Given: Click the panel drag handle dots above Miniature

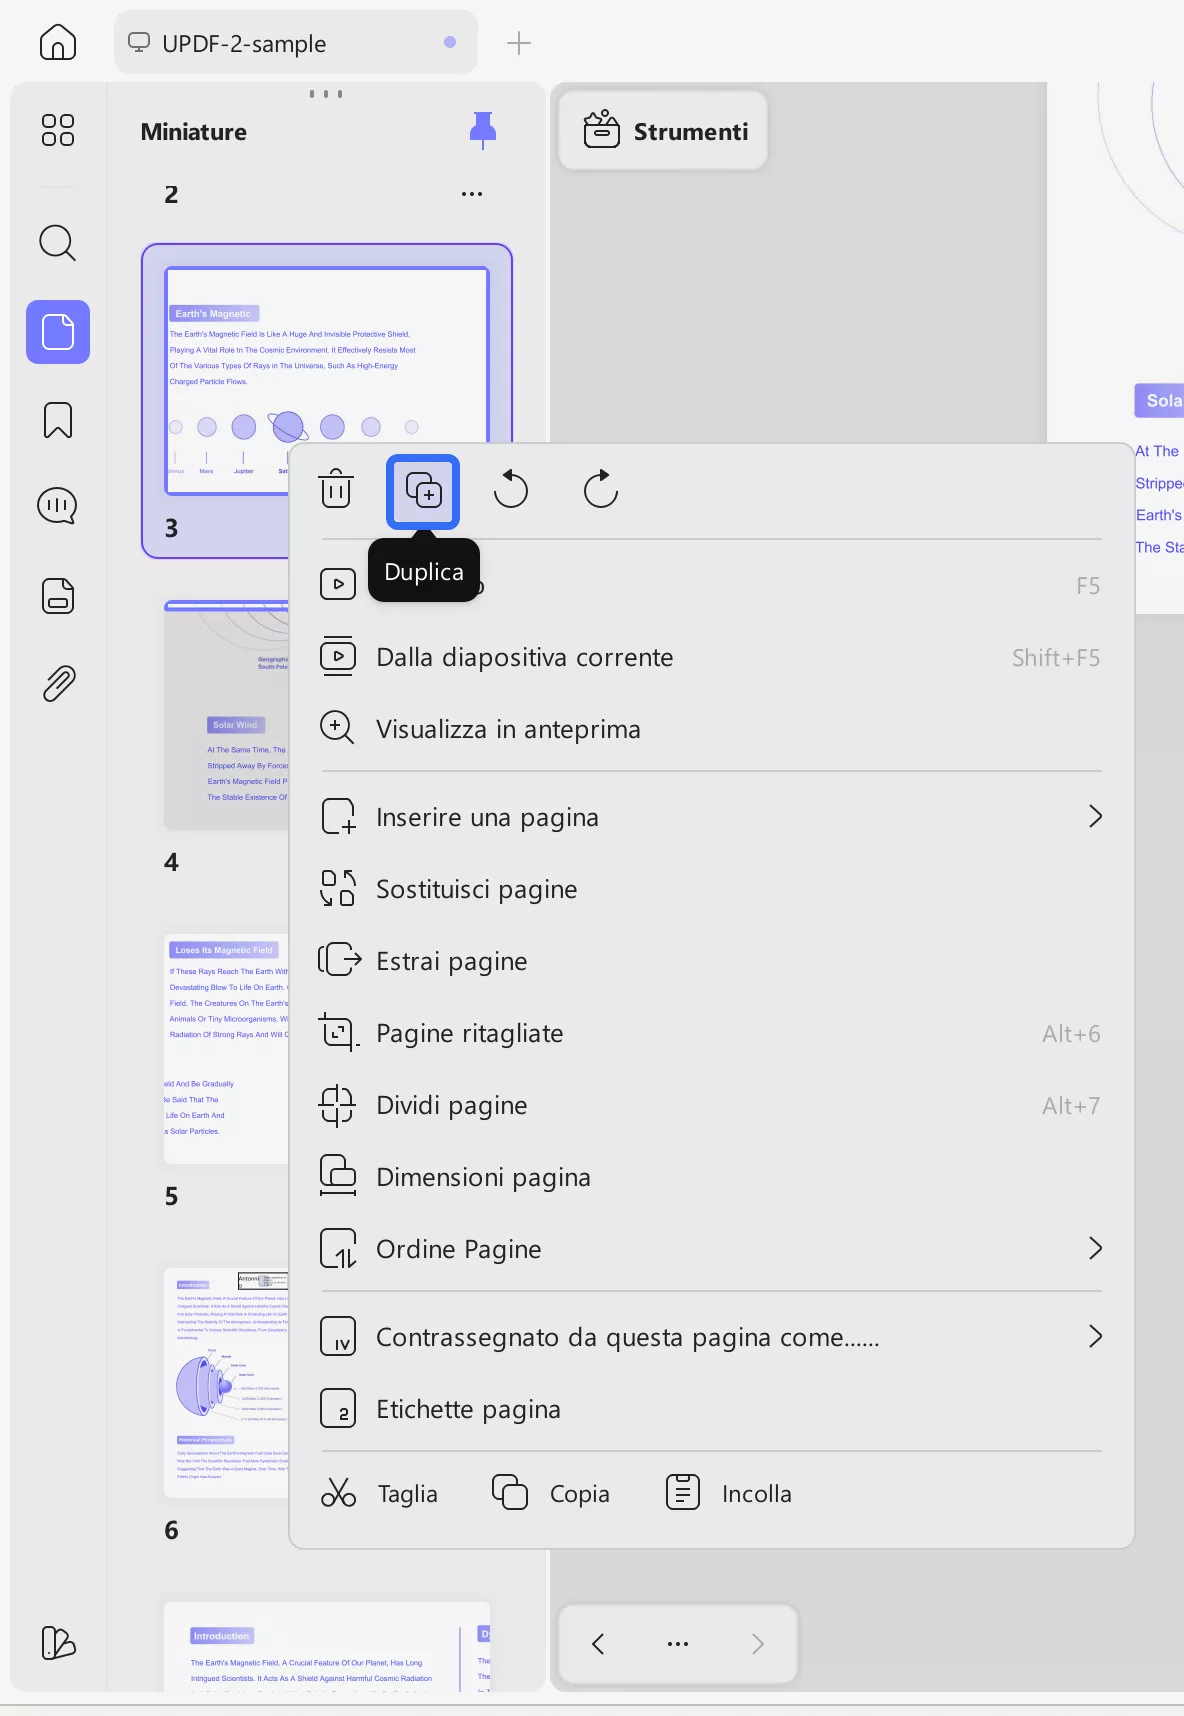Looking at the screenshot, I should [326, 94].
